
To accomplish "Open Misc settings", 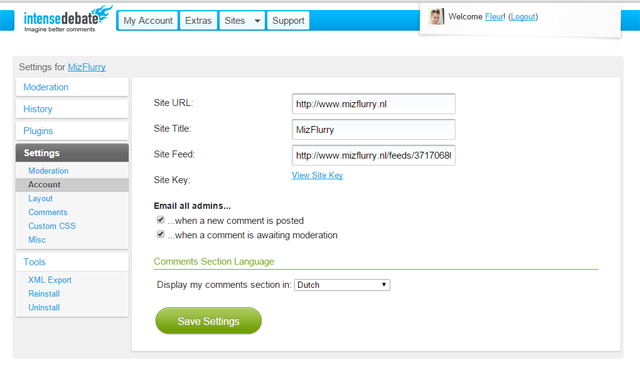I will (37, 240).
